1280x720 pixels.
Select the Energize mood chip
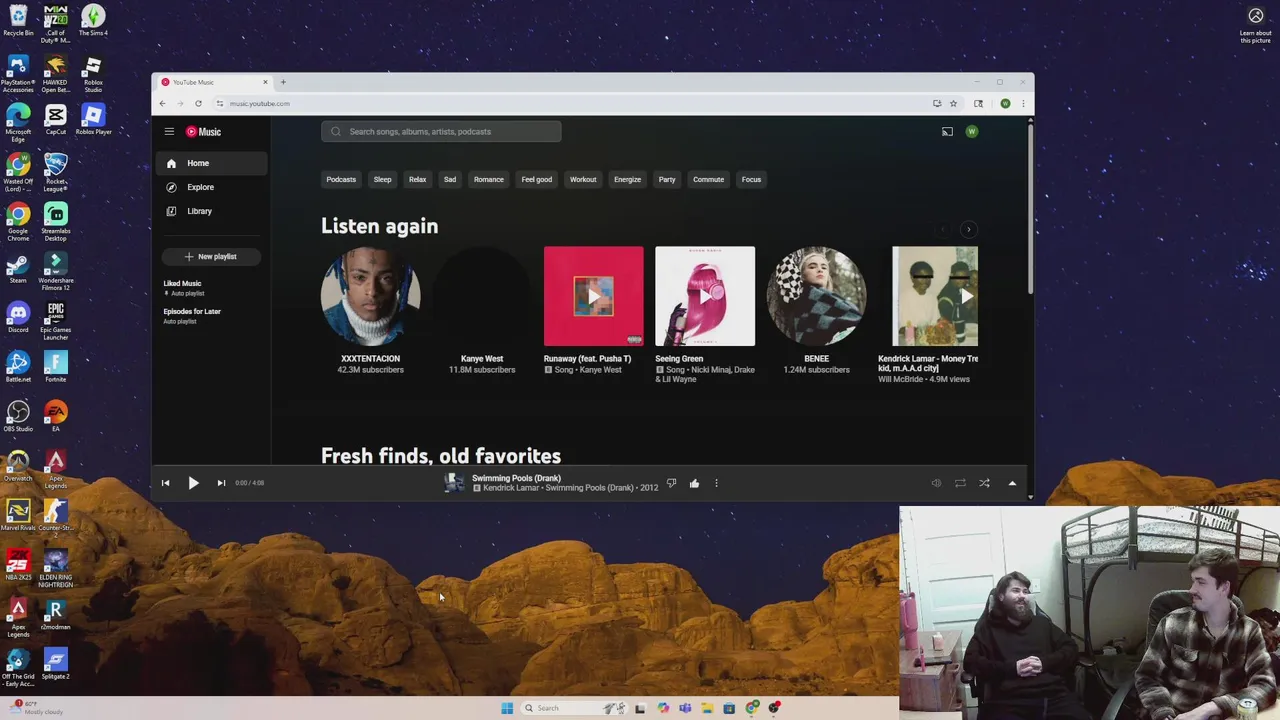coord(627,180)
